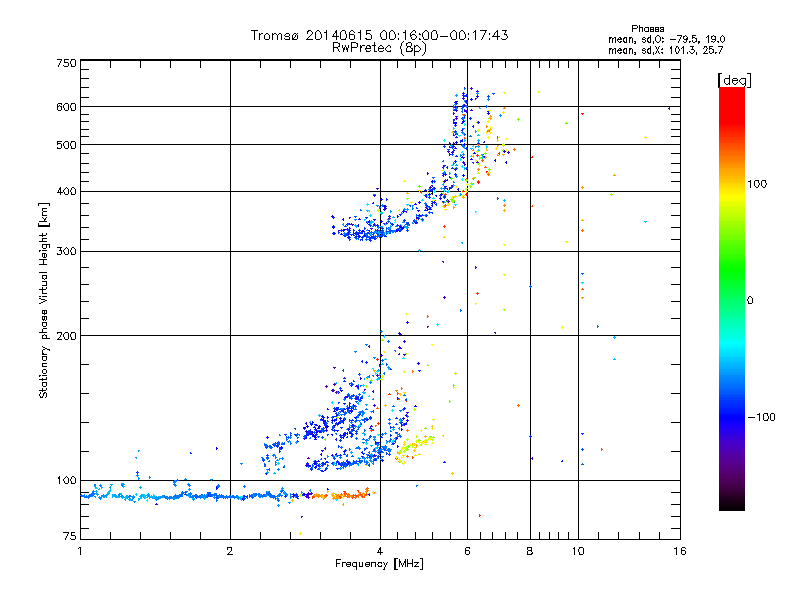800x600 pixels.
Task: Click the '0' colorbar tick label
Action: click(750, 301)
